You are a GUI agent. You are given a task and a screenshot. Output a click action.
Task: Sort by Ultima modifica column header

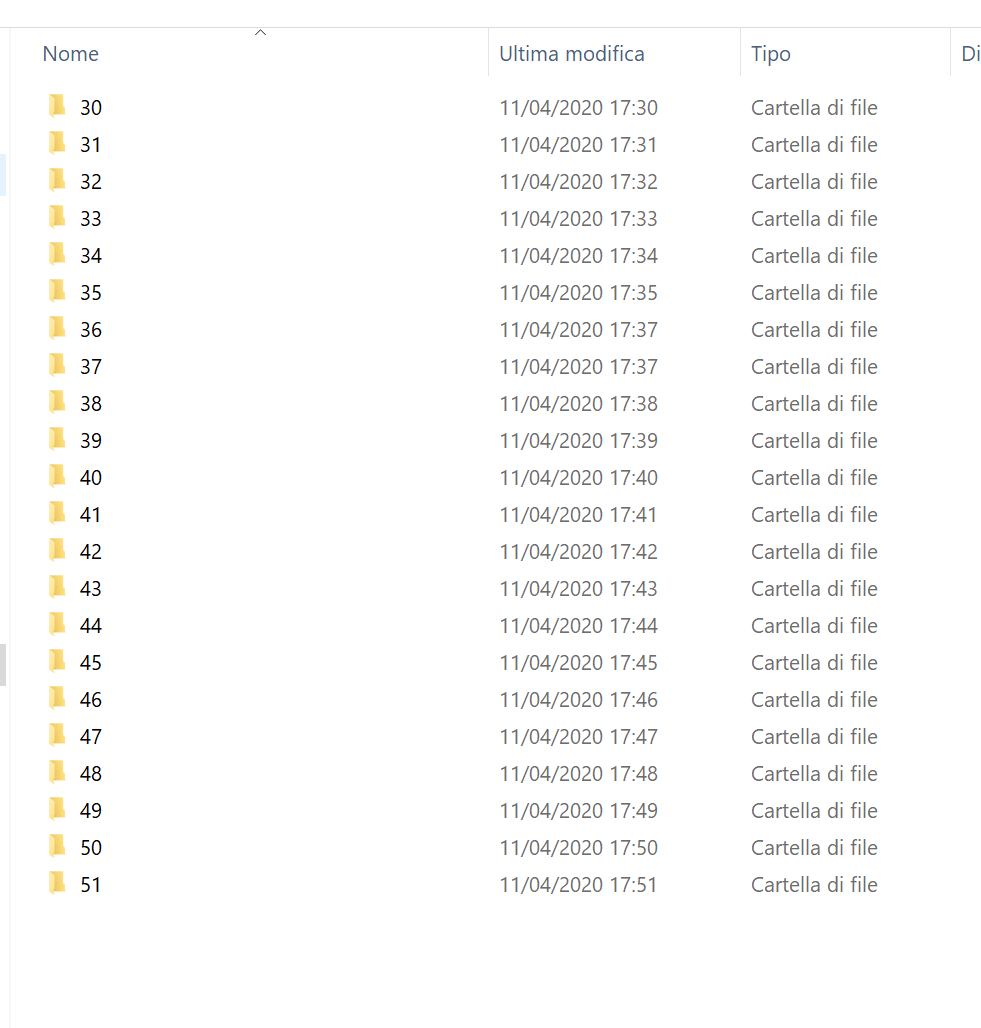coord(572,54)
